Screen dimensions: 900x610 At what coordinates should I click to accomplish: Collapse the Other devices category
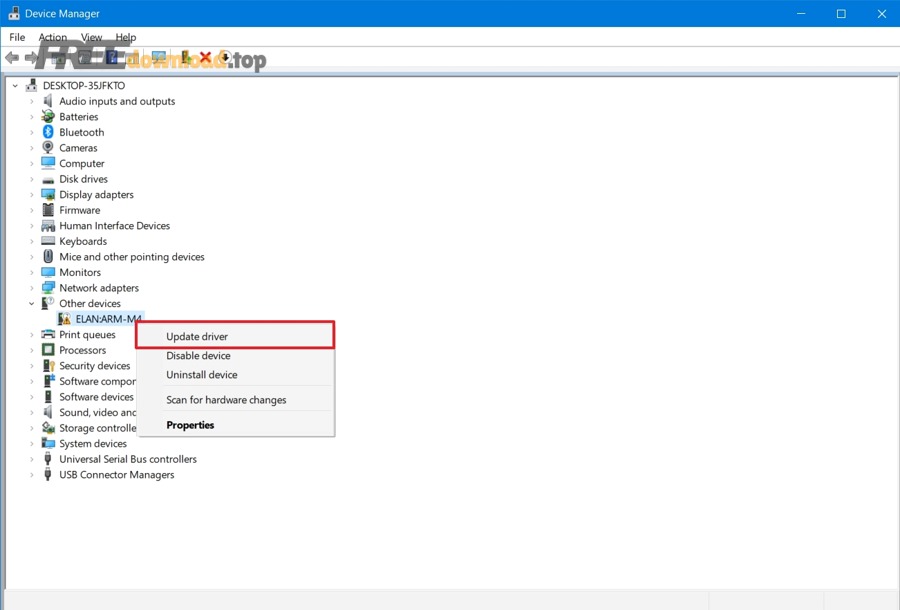(32, 303)
